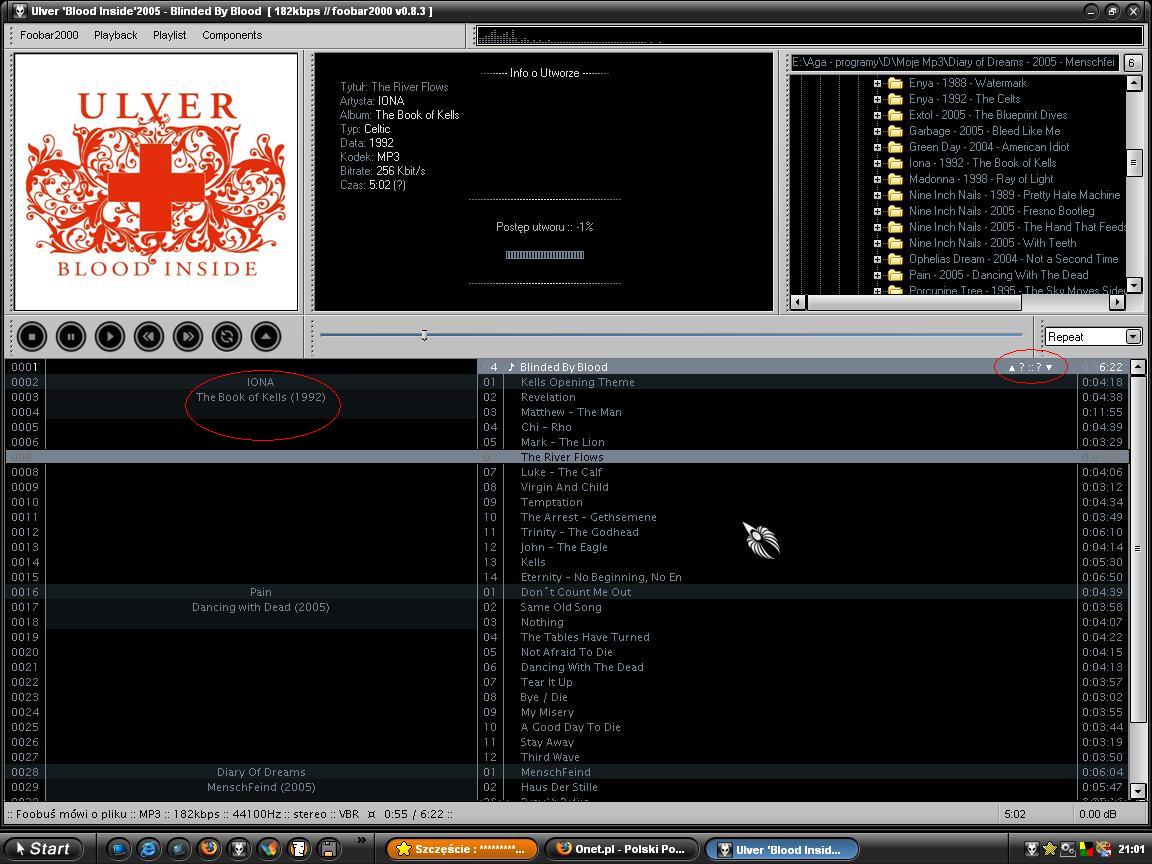This screenshot has height=864, width=1152.
Task: Select the track Don't Count Me Out
Action: 576,592
